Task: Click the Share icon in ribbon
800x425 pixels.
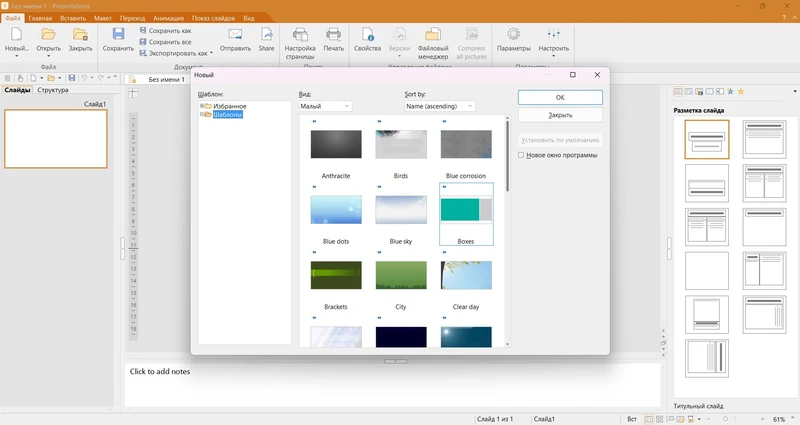Action: click(266, 35)
